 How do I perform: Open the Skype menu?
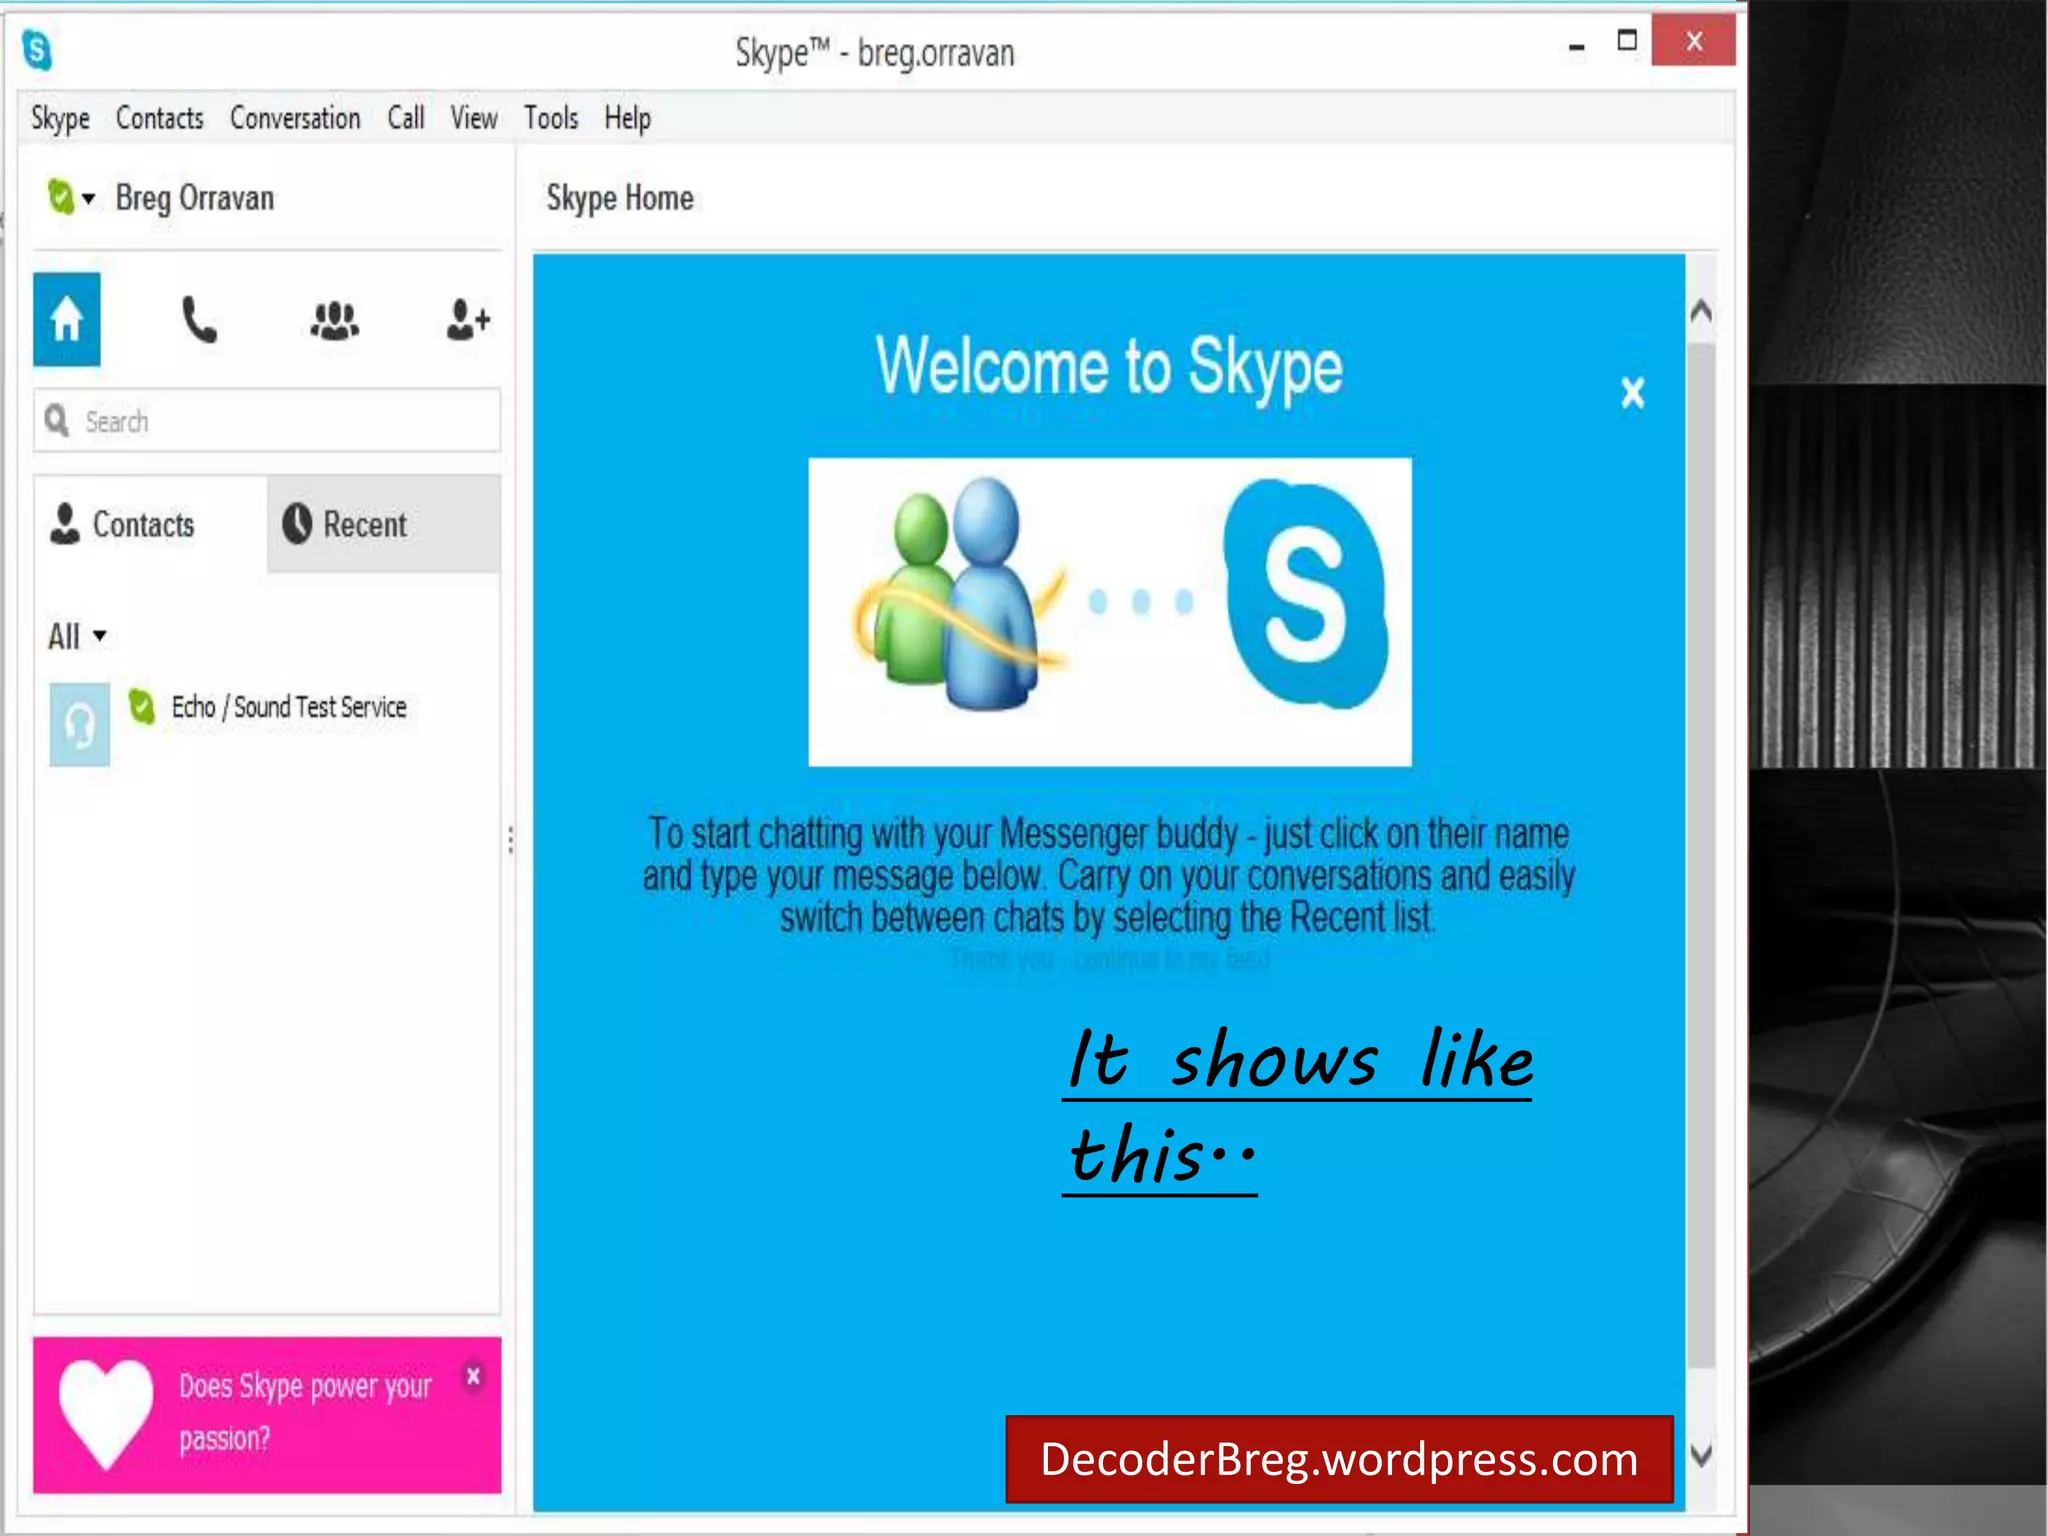(x=60, y=118)
